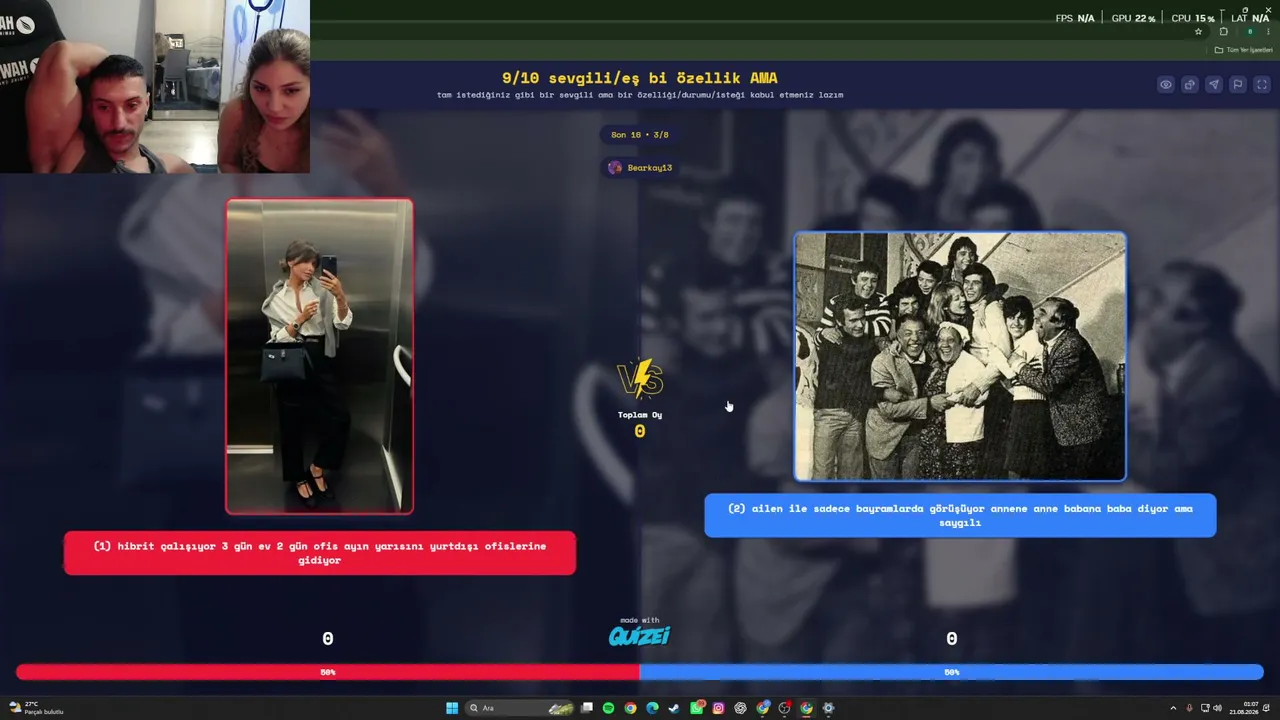This screenshot has height=720, width=1280.
Task: Open Steam from the taskbar
Action: point(674,708)
